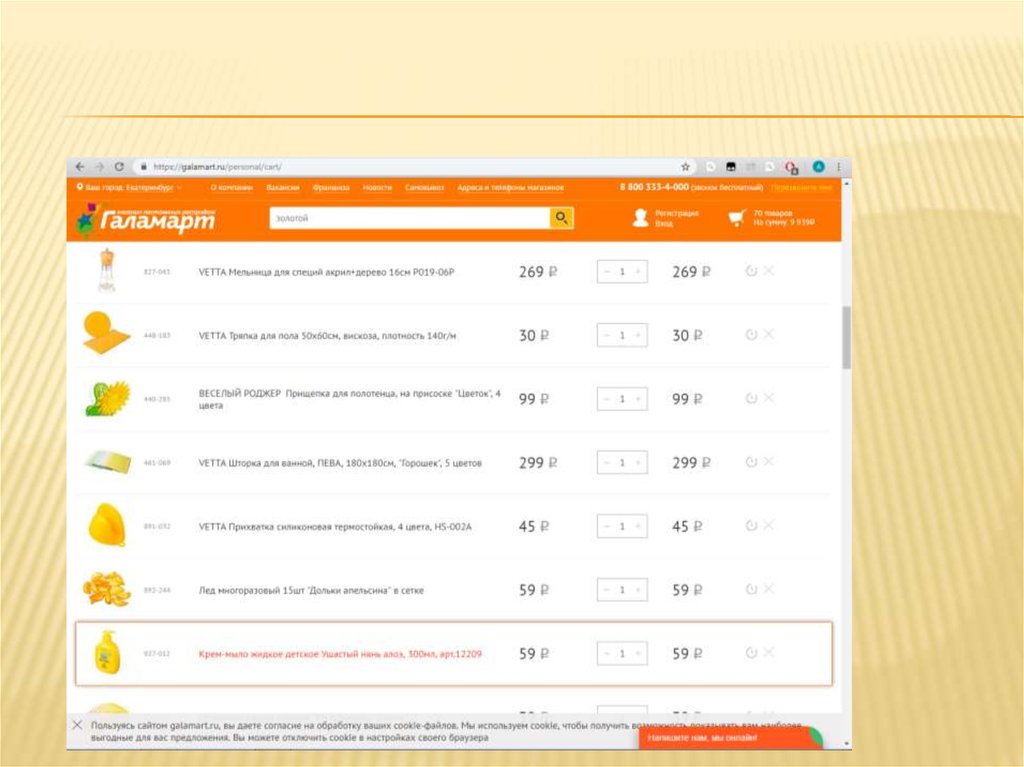Increase quantity of VETTA Мельница для специй

point(638,272)
